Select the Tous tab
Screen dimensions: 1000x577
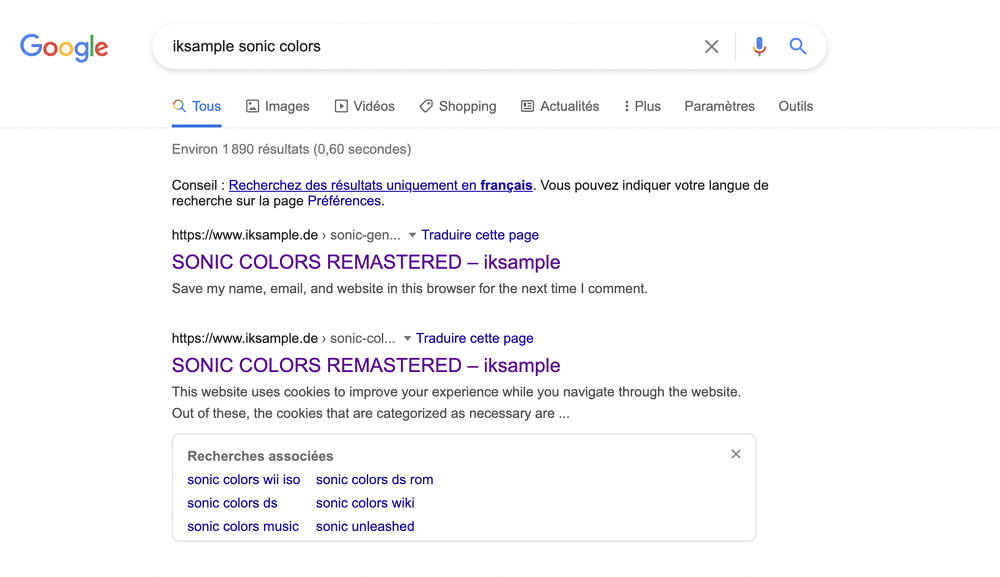click(197, 106)
